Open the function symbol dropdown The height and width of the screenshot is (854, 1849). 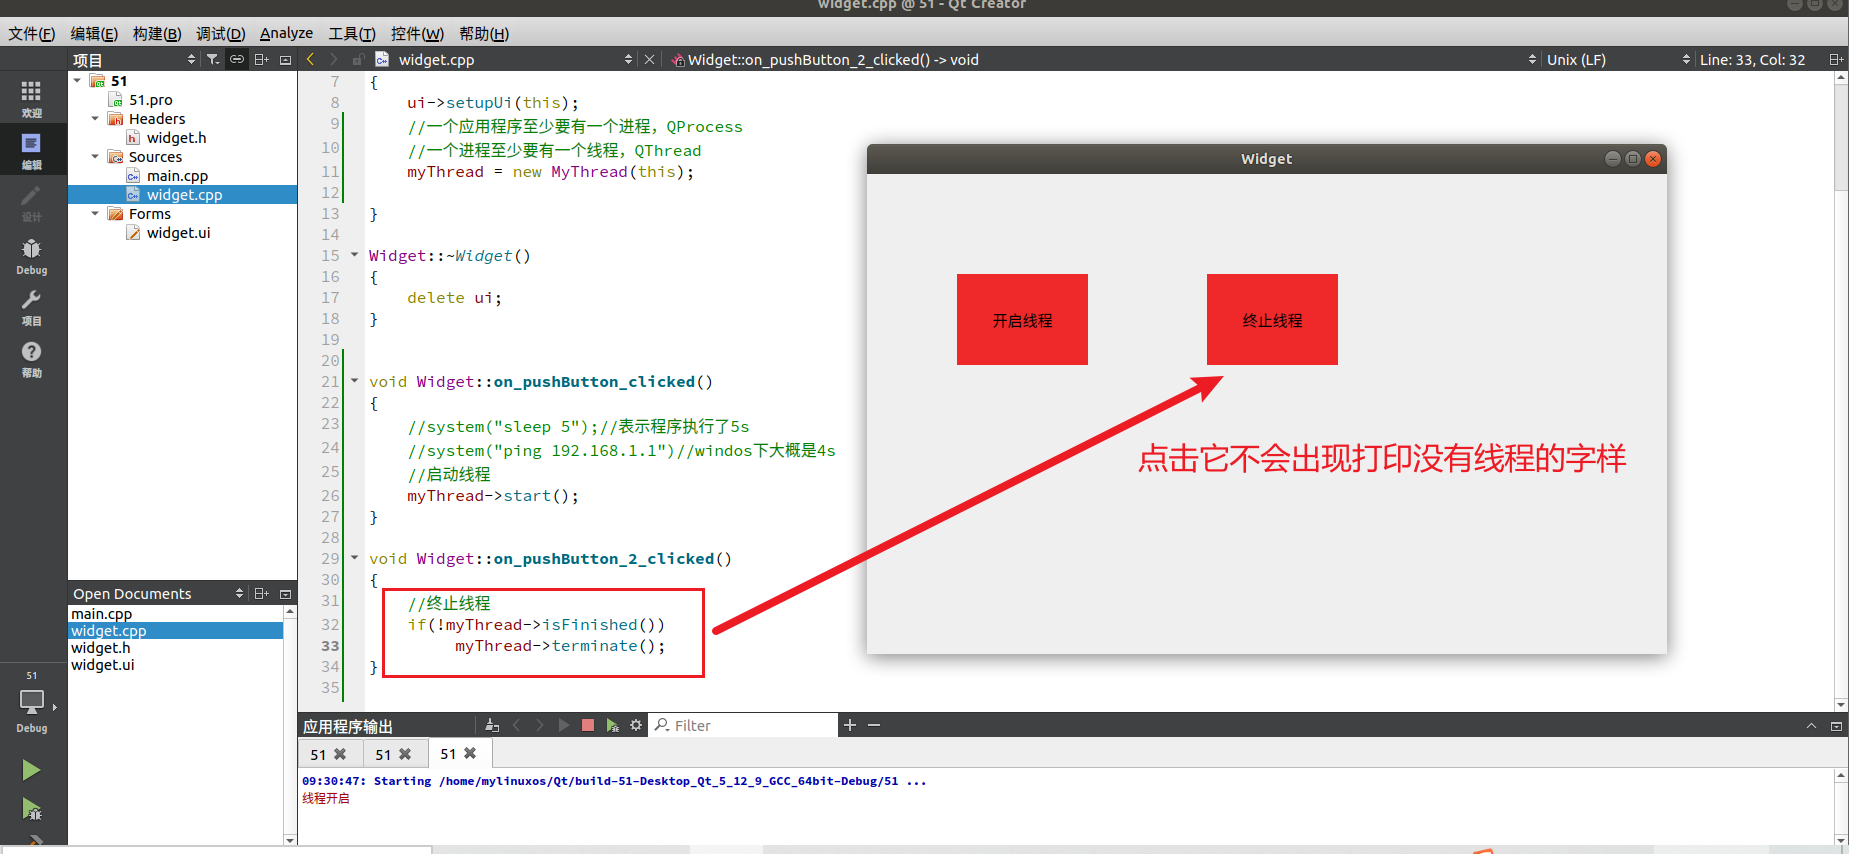click(1104, 60)
